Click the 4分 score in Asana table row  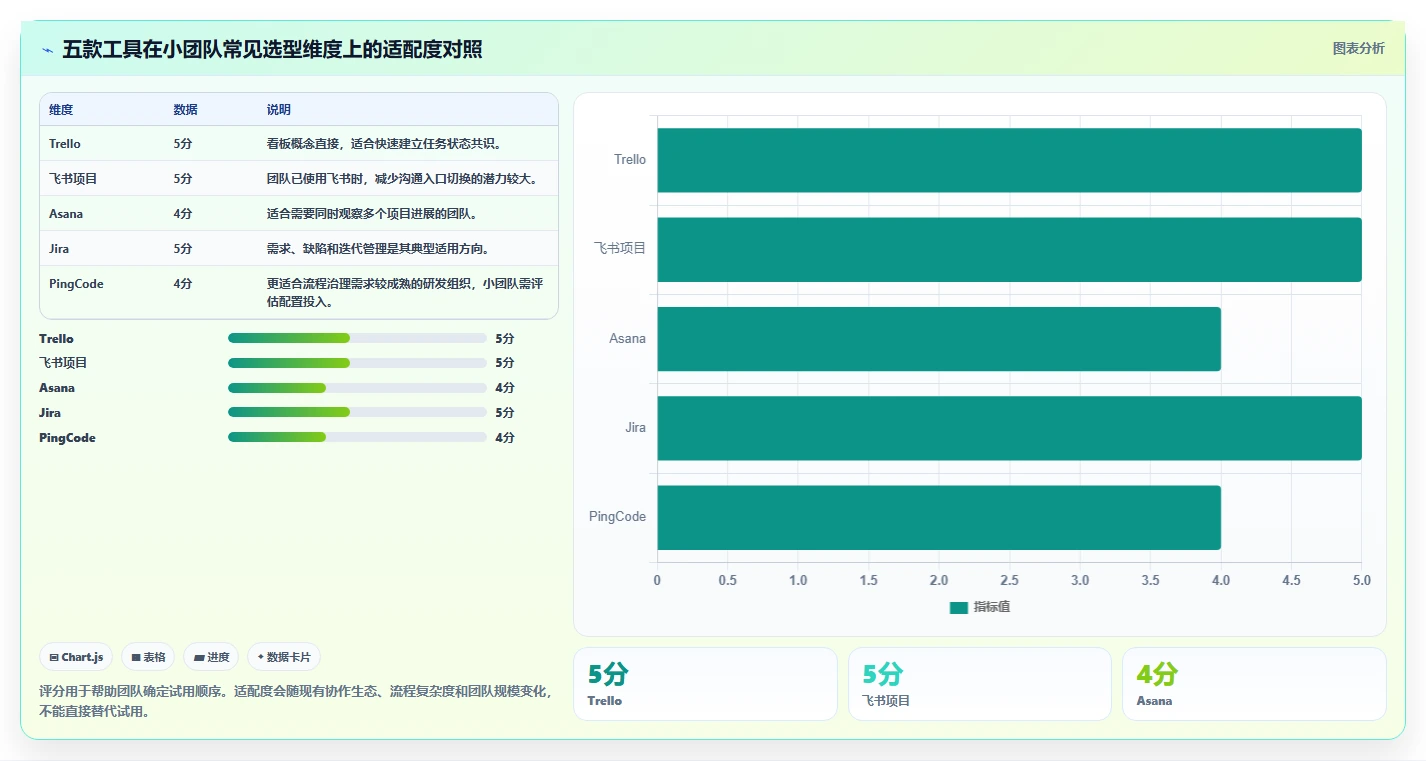click(183, 214)
